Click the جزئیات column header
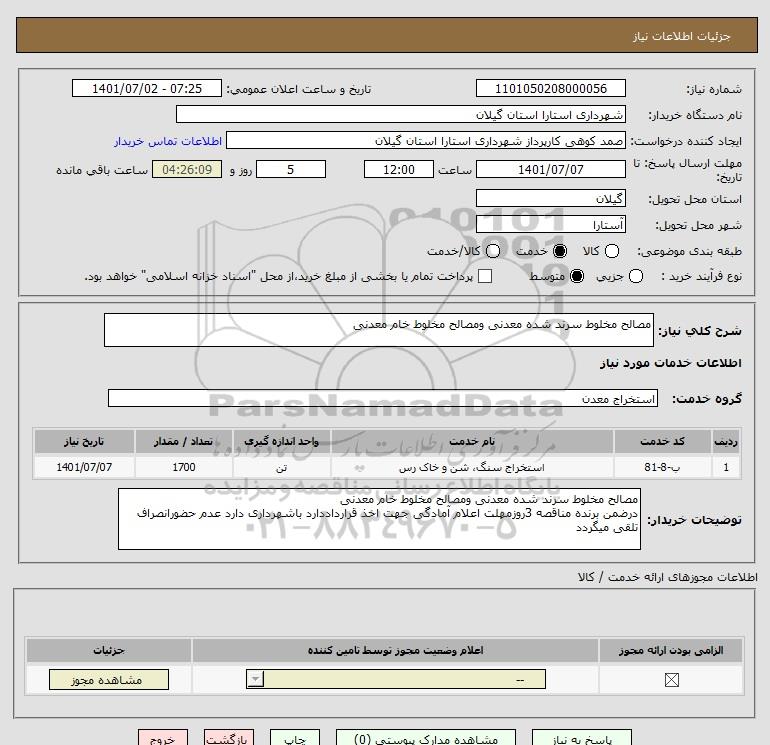The height and width of the screenshot is (745, 770). 109,650
